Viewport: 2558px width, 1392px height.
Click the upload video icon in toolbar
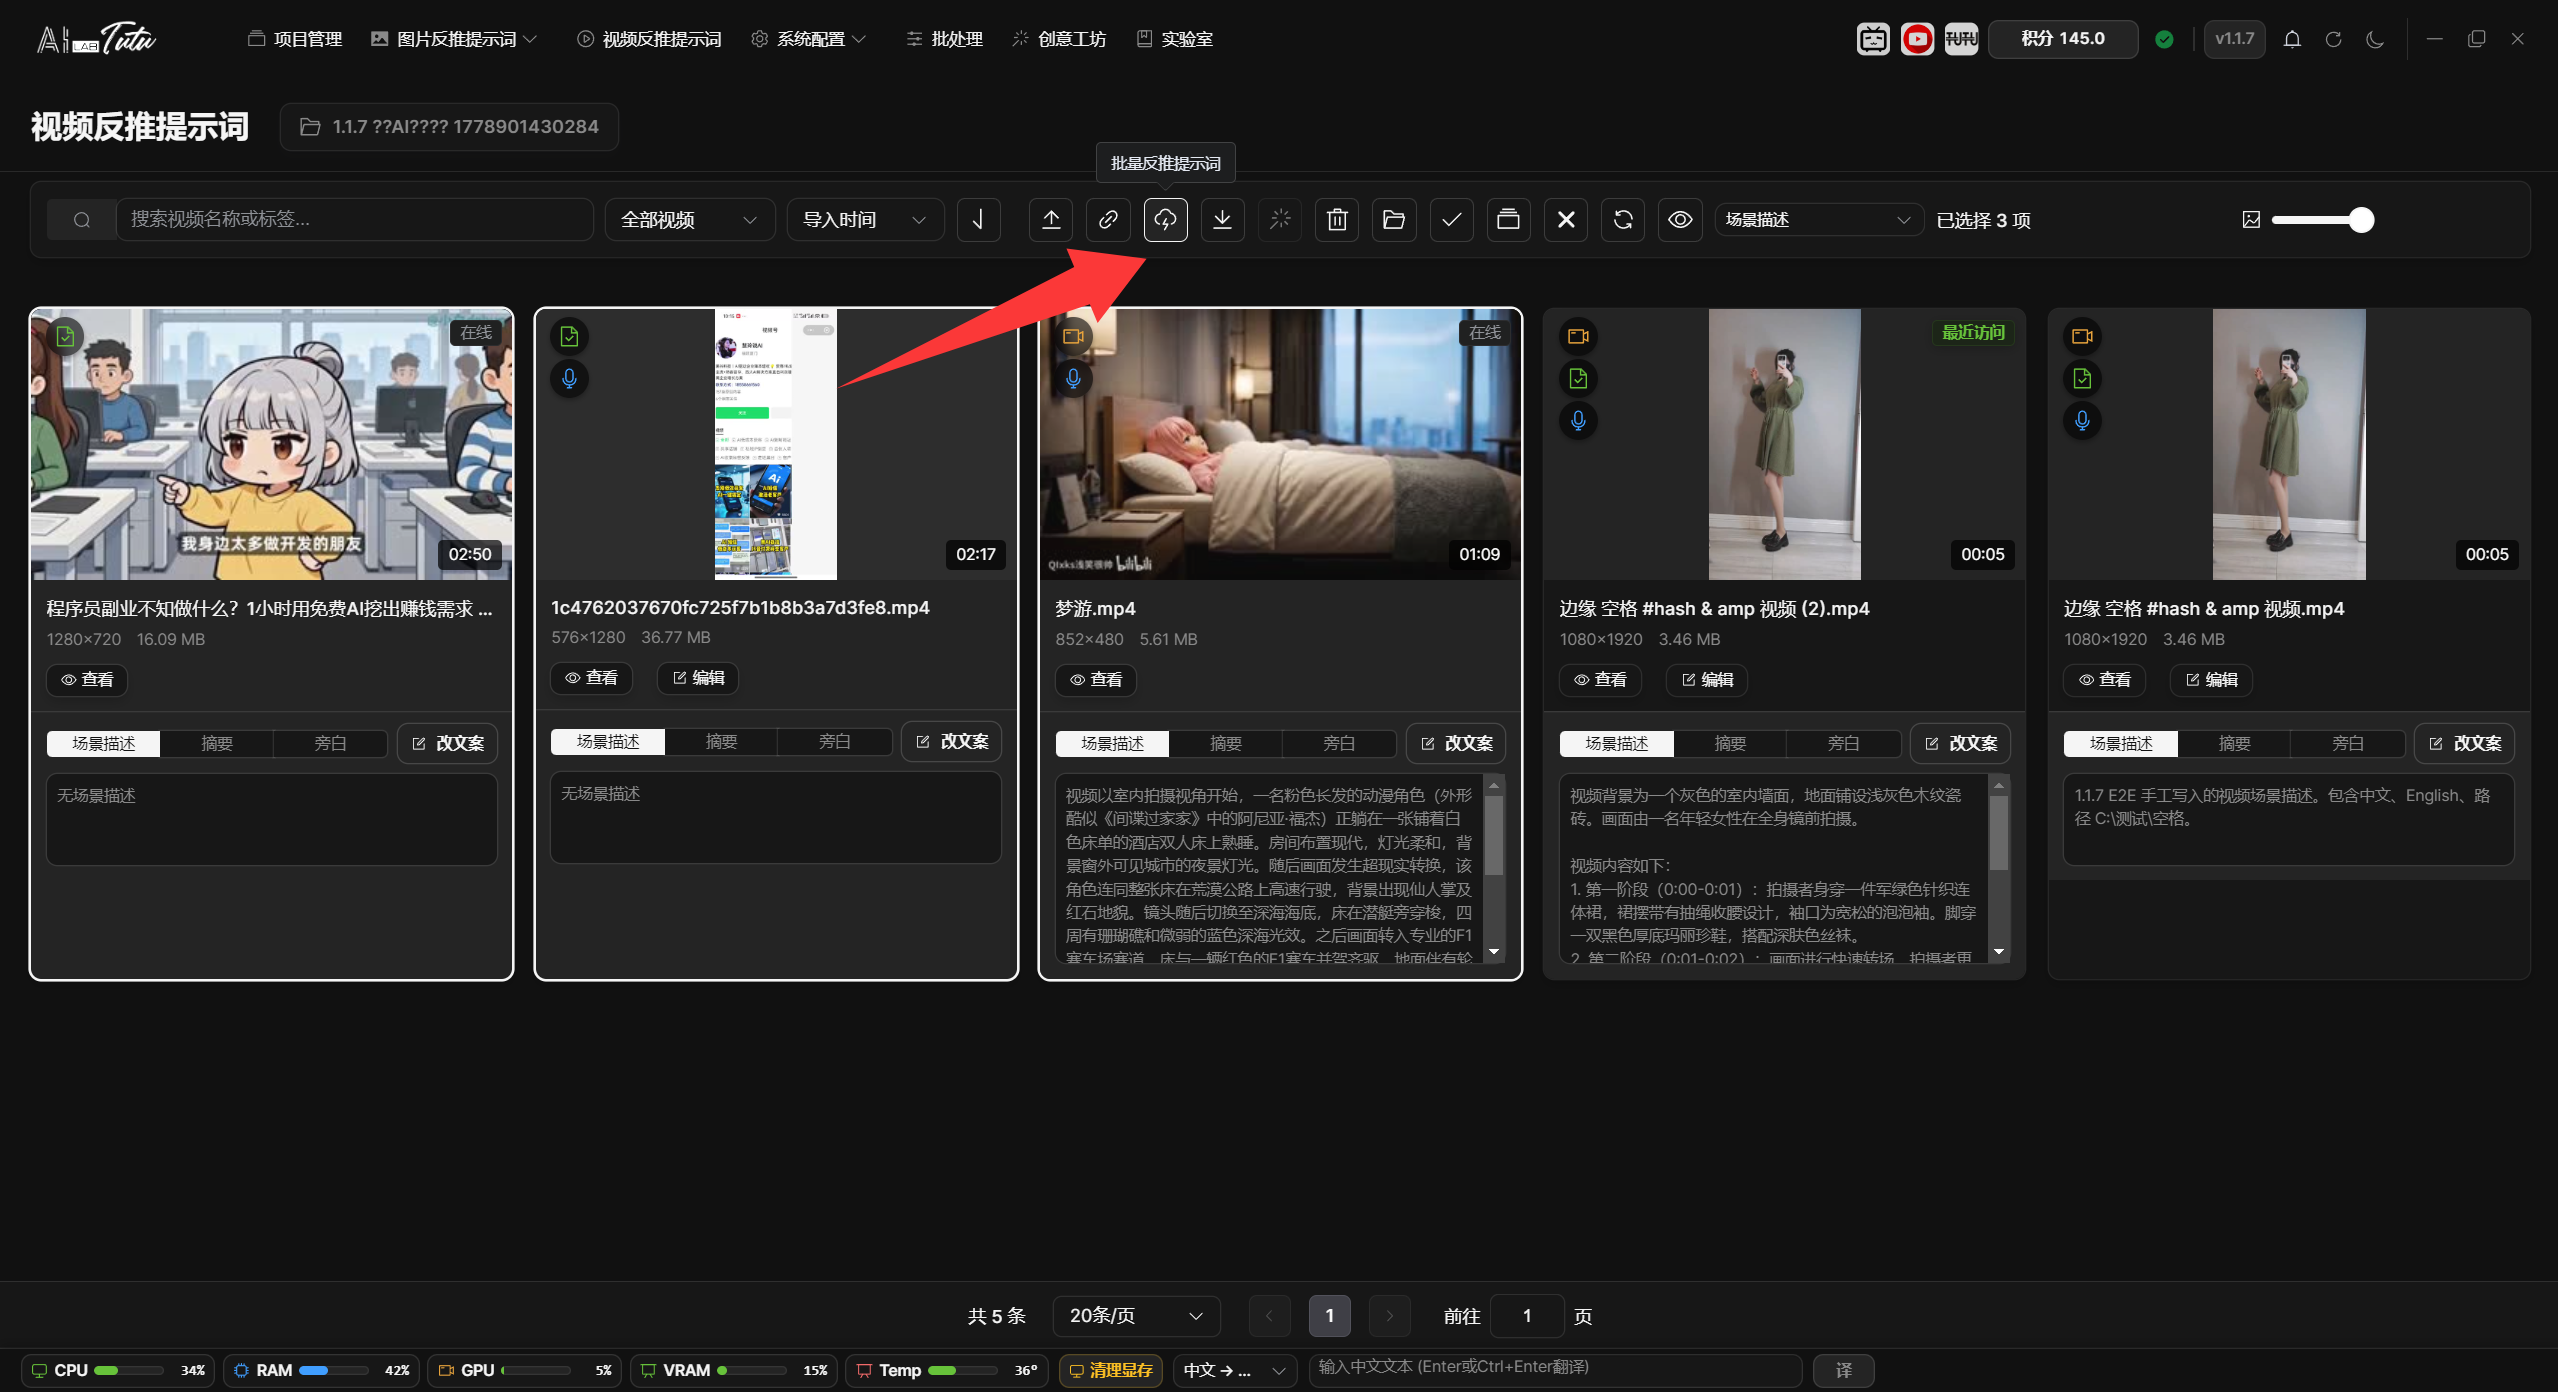tap(1051, 220)
